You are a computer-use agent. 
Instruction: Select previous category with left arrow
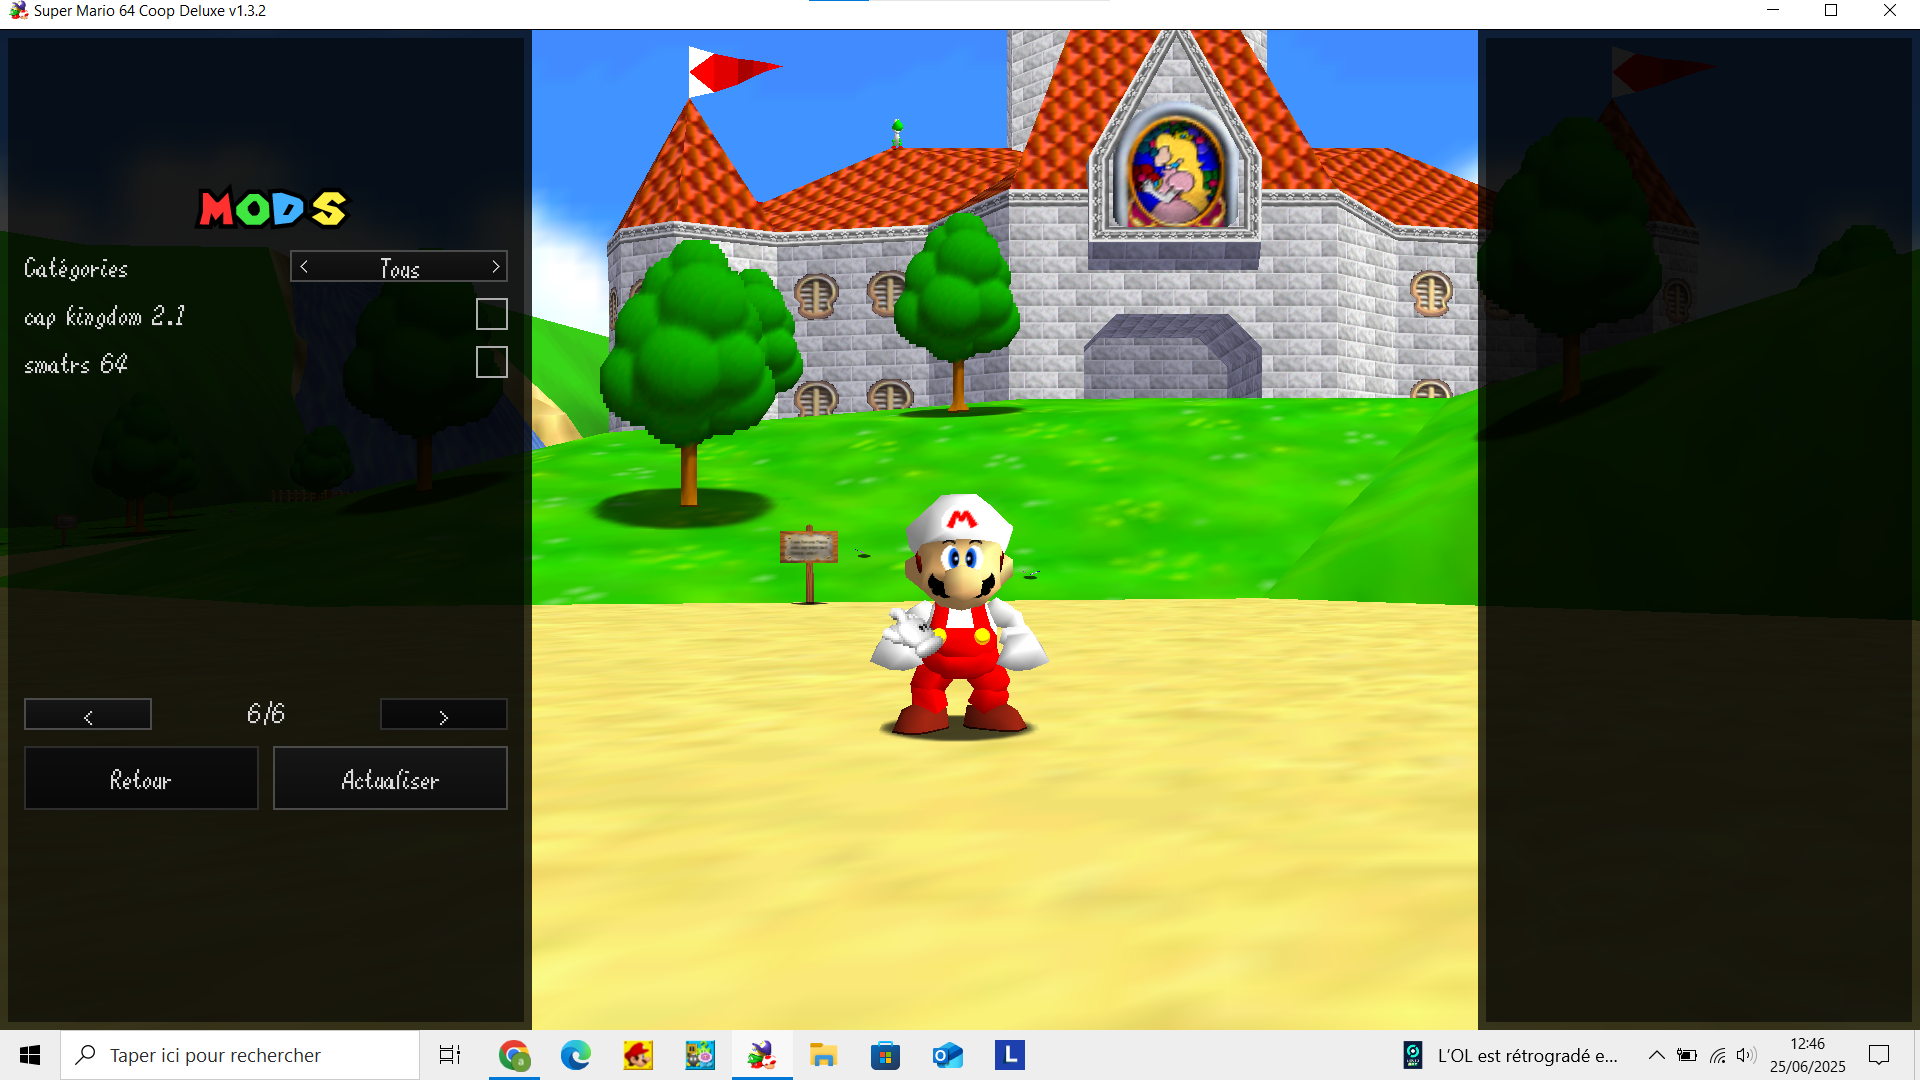click(304, 267)
